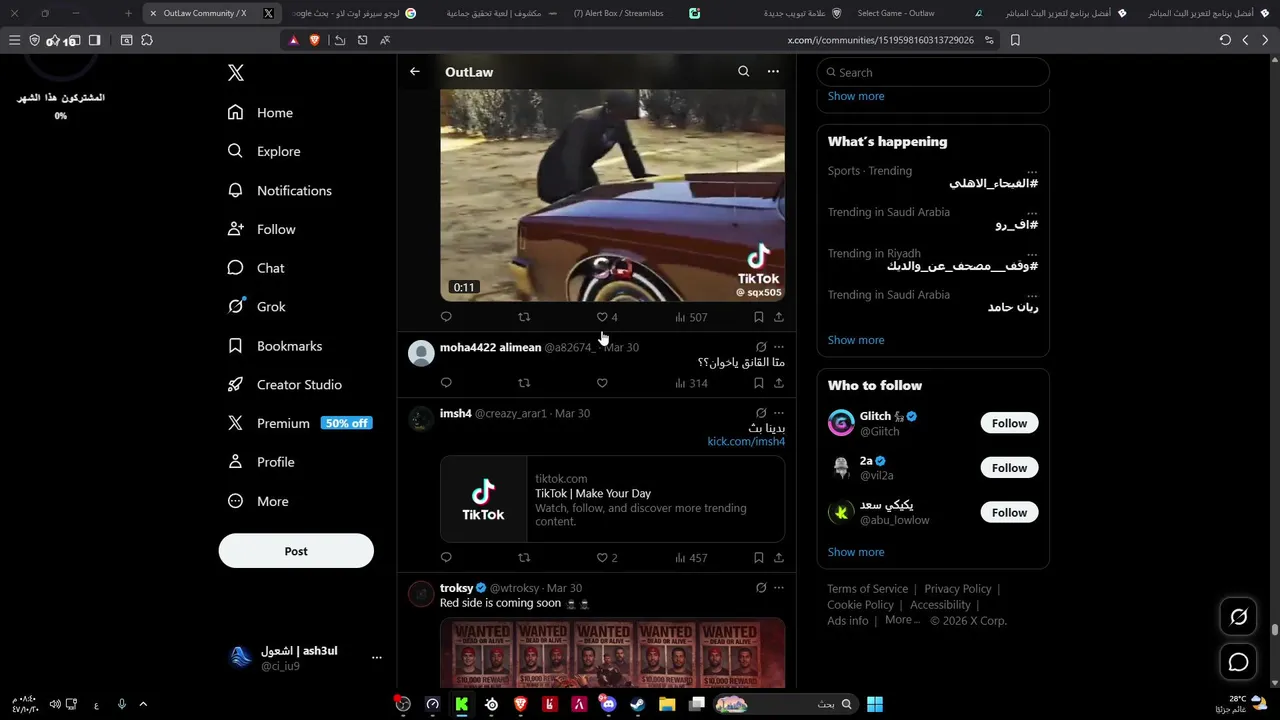The width and height of the screenshot is (1280, 720).
Task: Open floating chat messages button
Action: click(1238, 662)
